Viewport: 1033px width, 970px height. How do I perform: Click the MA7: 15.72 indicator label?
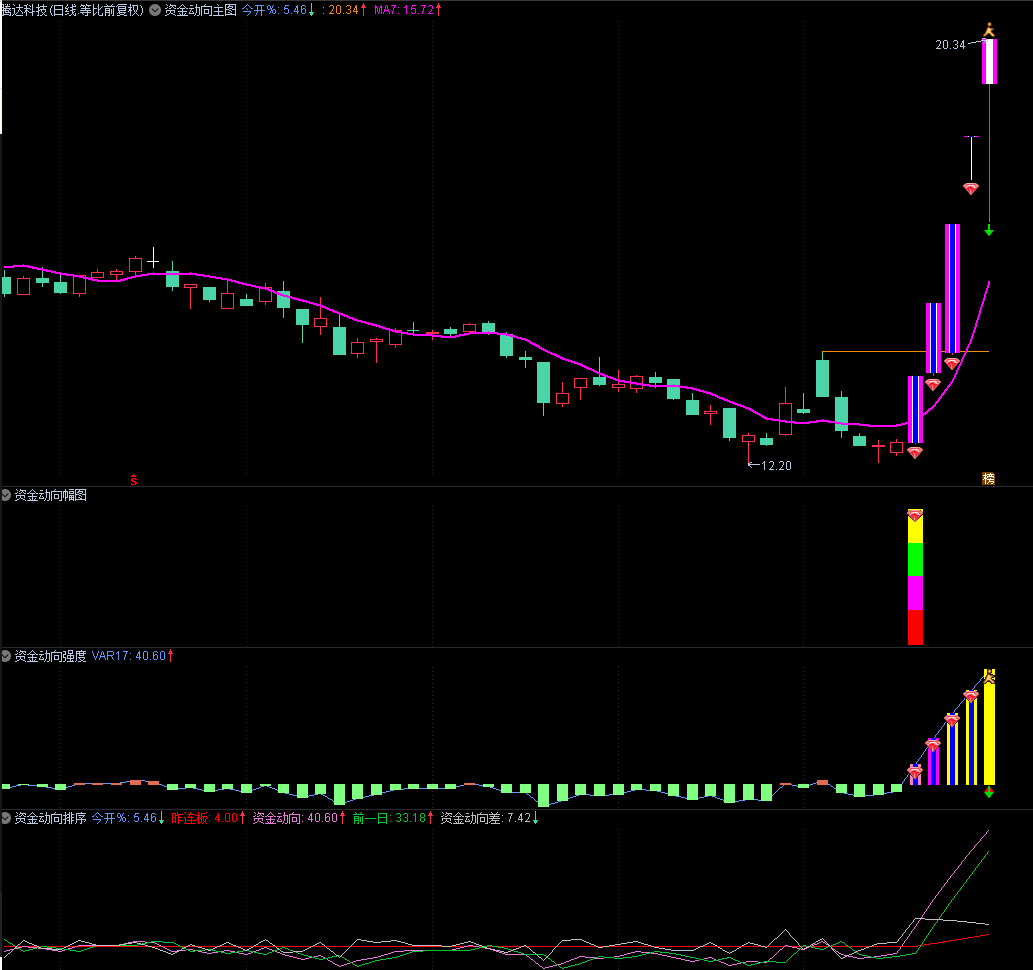coord(403,10)
